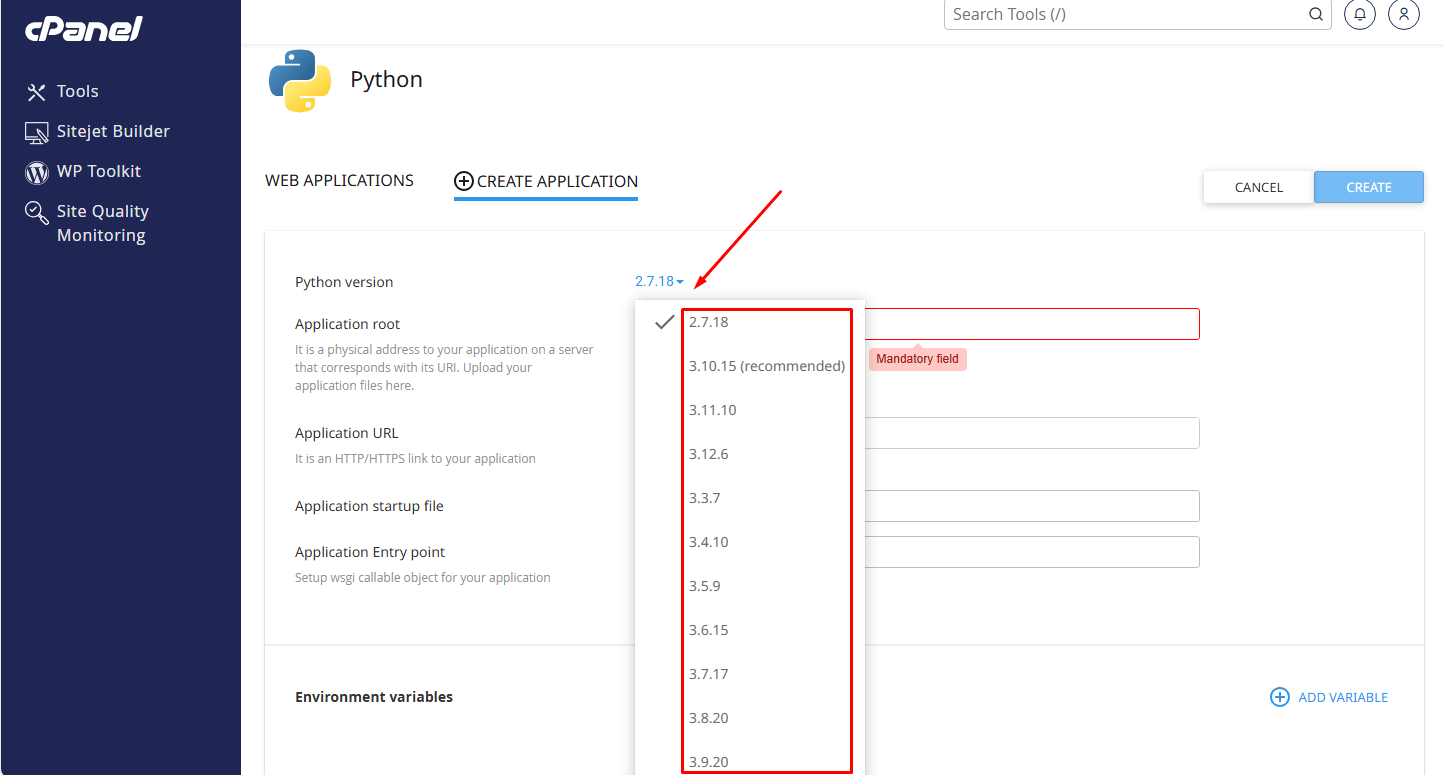The height and width of the screenshot is (775, 1444).
Task: Select the WP Toolkit WordPress icon
Action: click(x=35, y=171)
